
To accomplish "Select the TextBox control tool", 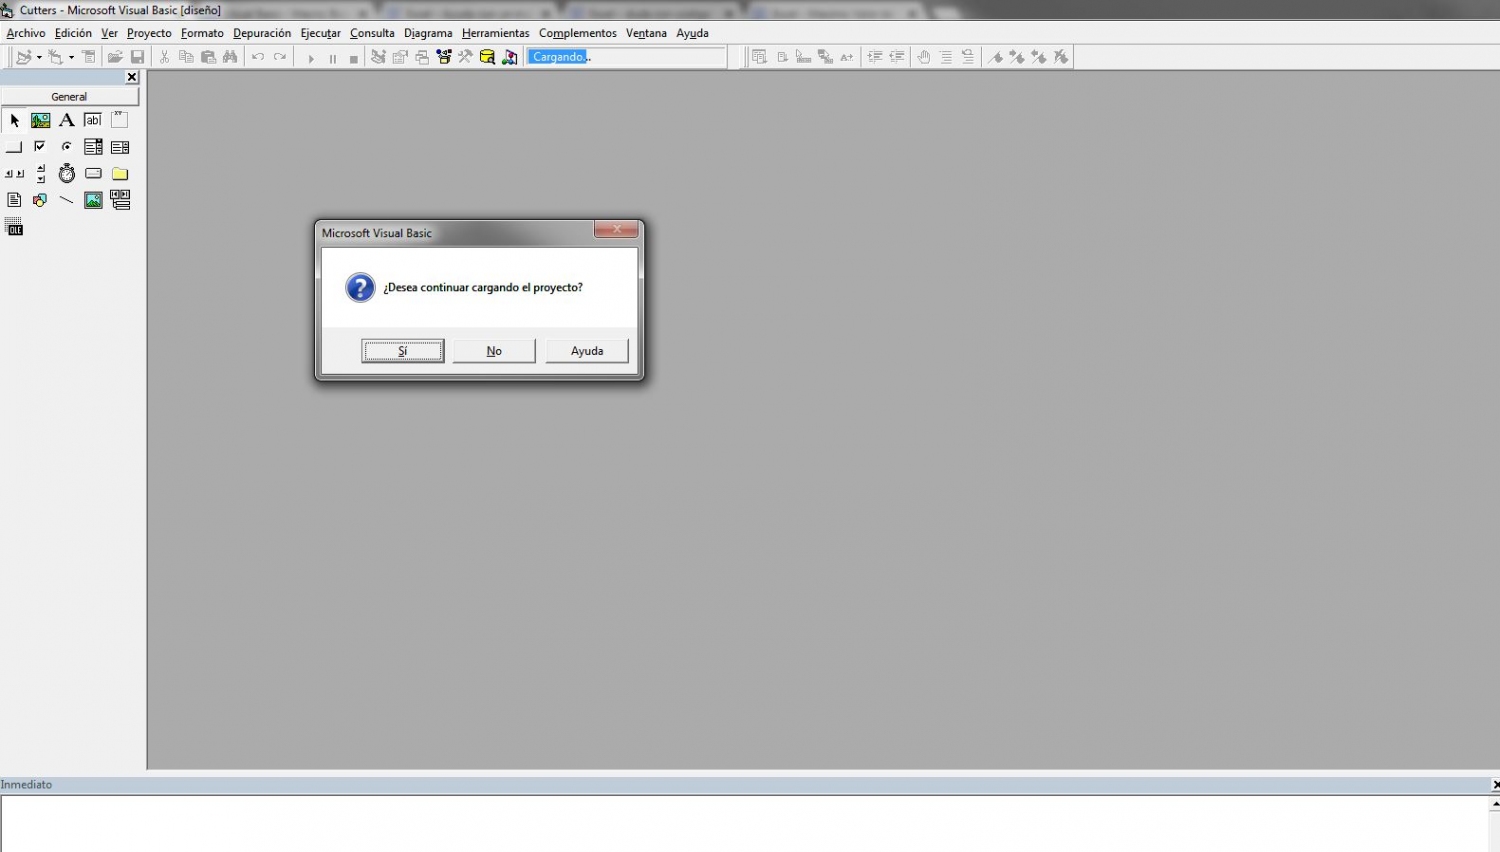I will (93, 120).
